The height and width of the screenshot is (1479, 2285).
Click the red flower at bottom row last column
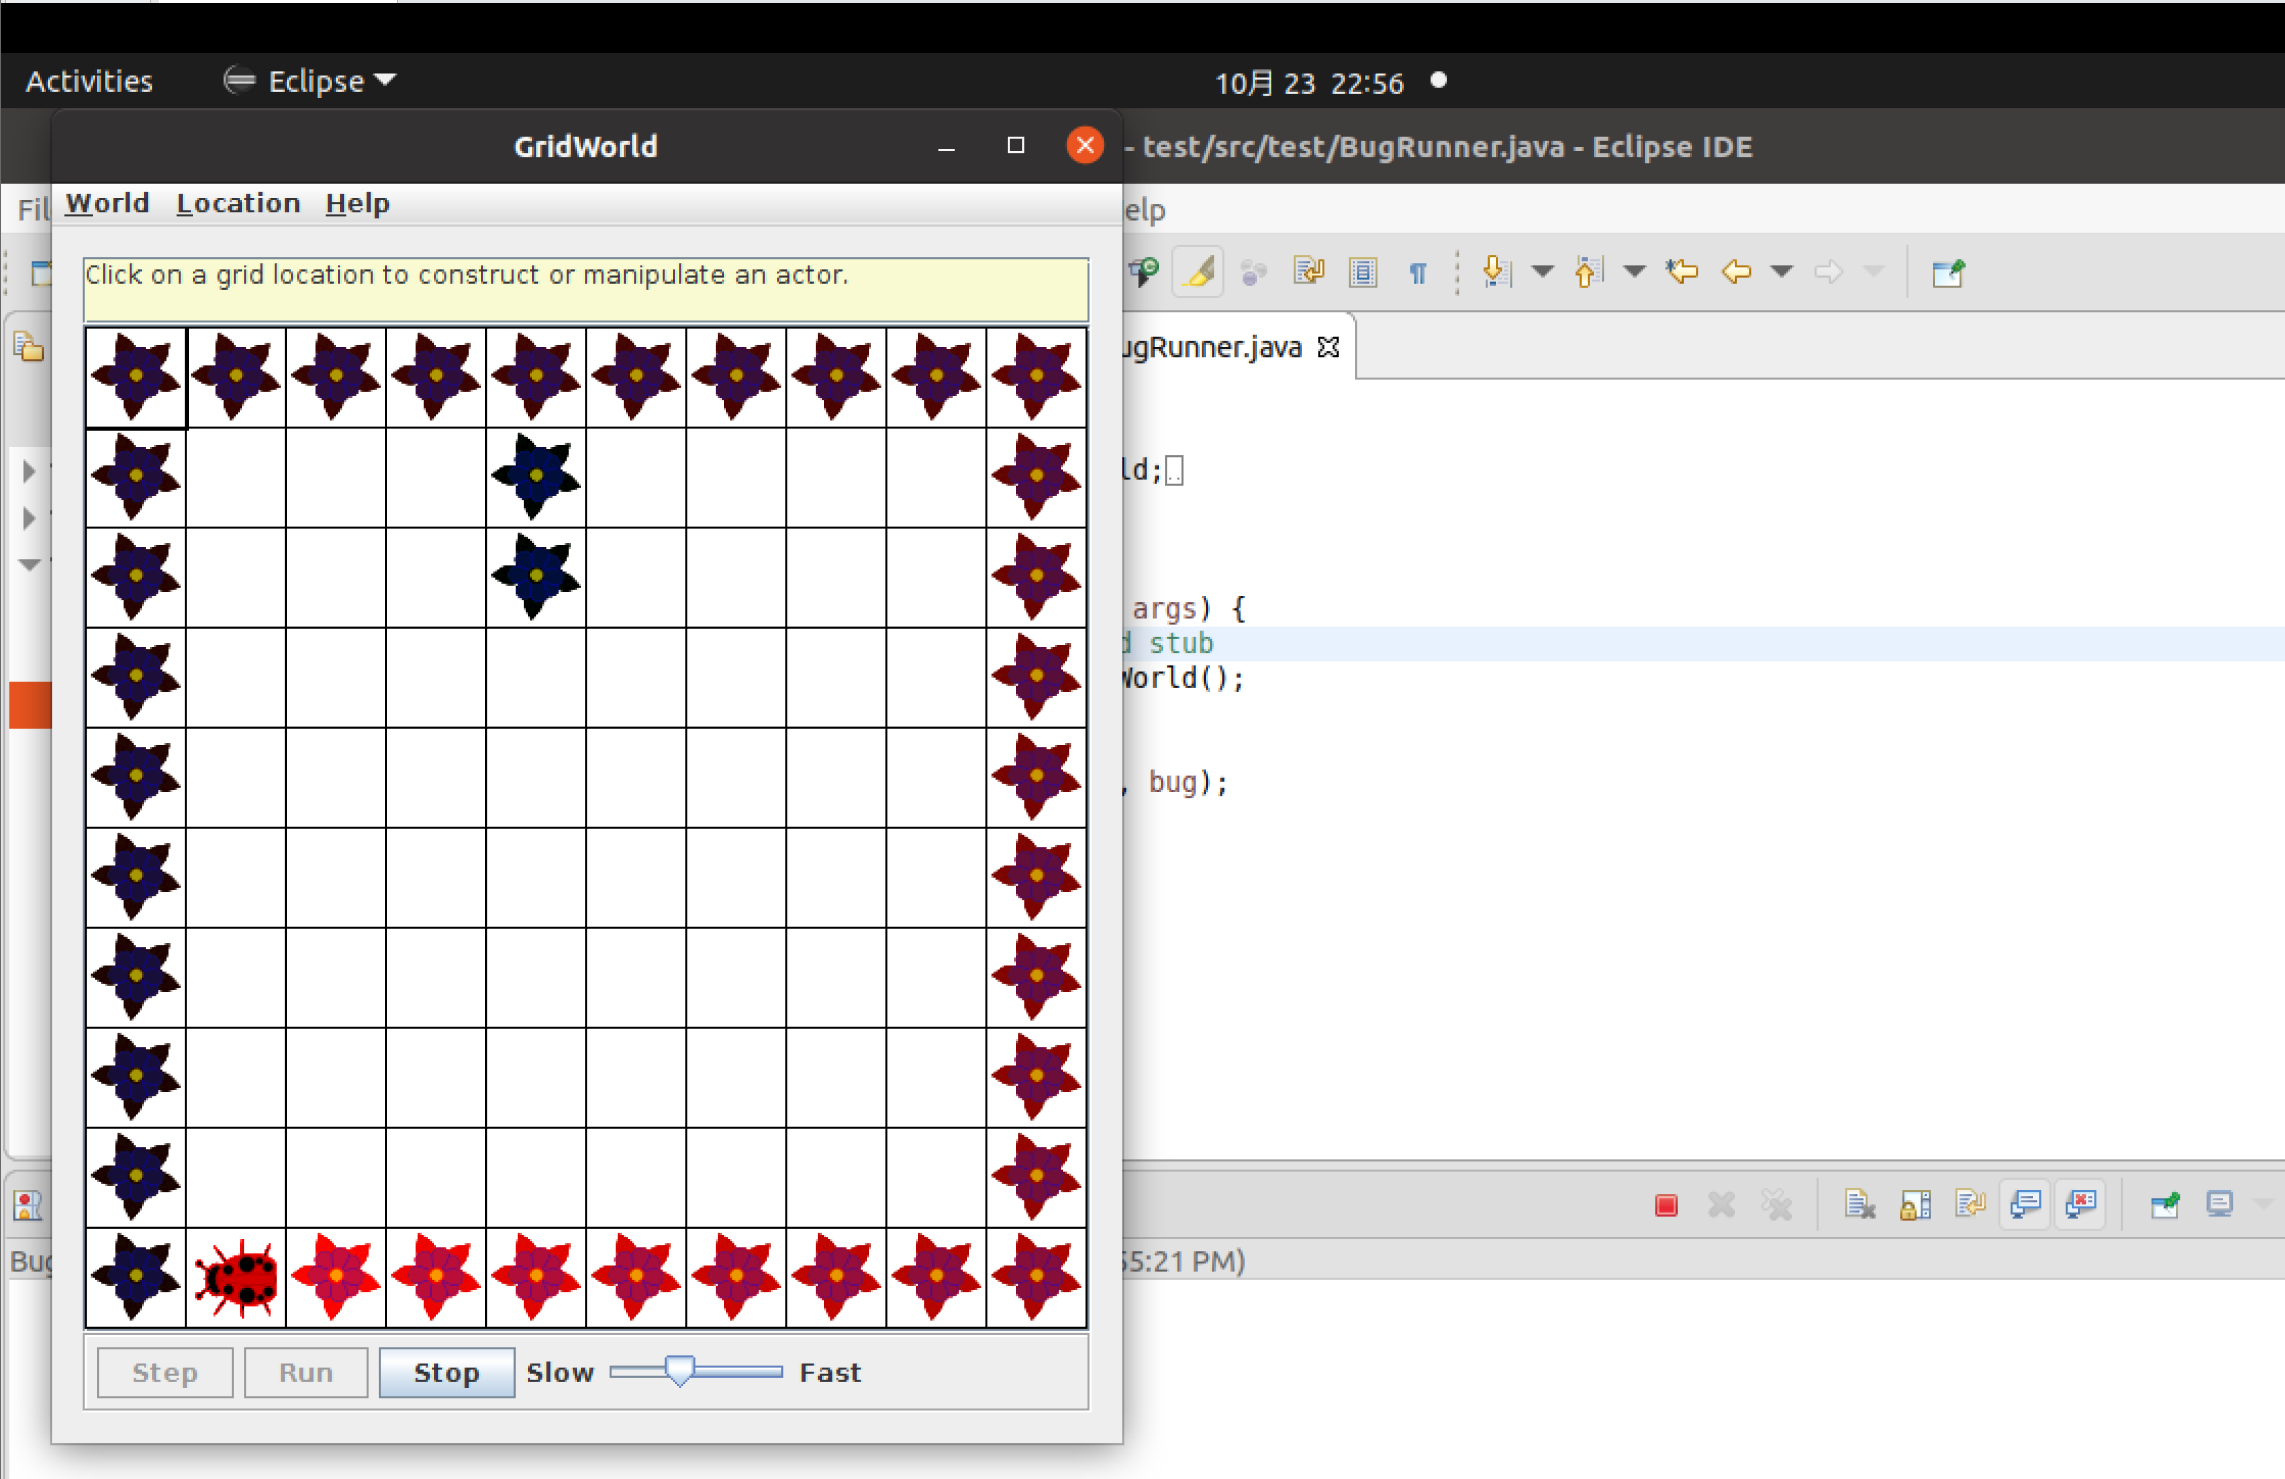[1039, 1276]
